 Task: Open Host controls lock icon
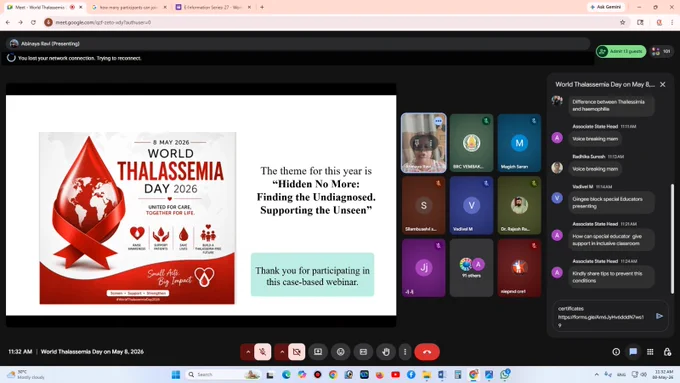[x=667, y=352]
